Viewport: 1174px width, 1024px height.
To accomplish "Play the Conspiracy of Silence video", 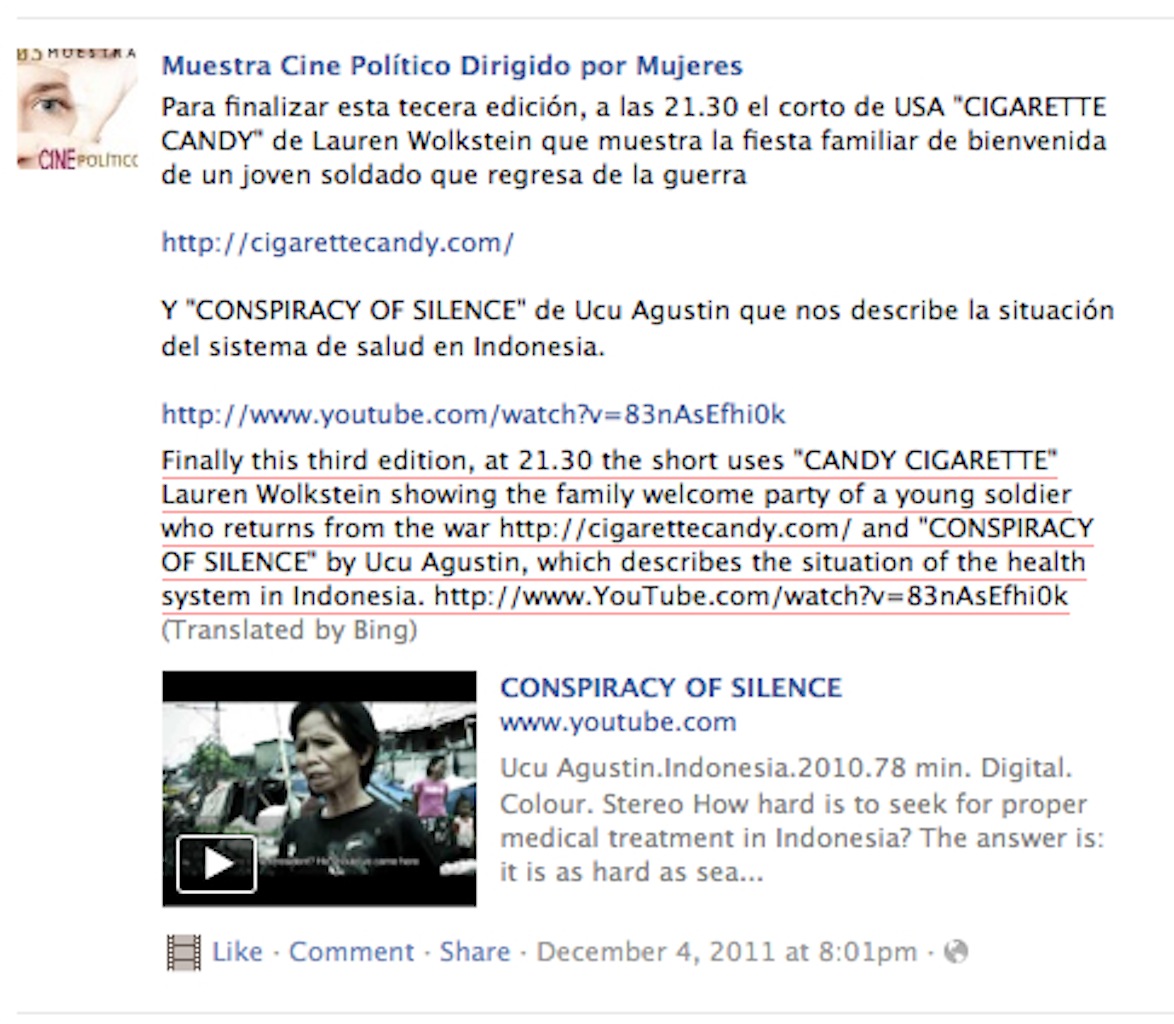I will (216, 865).
